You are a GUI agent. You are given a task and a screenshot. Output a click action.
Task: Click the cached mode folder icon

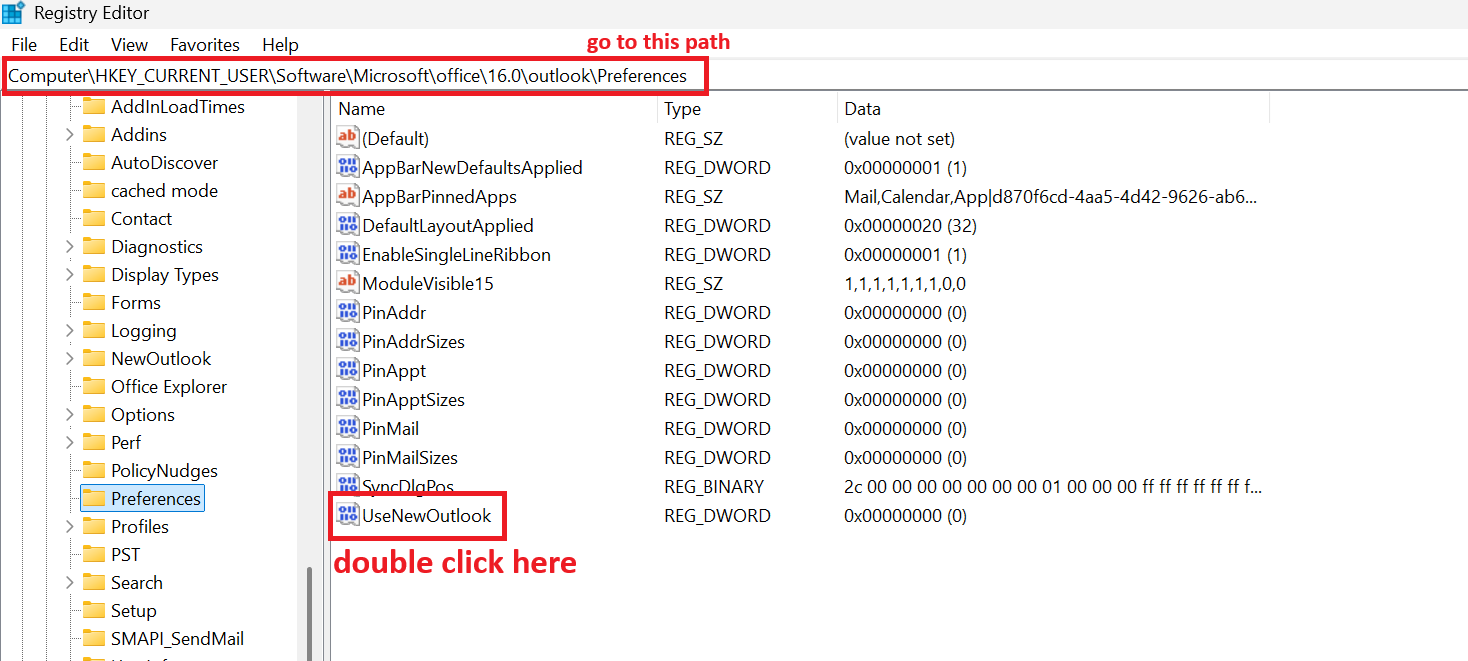(x=94, y=190)
